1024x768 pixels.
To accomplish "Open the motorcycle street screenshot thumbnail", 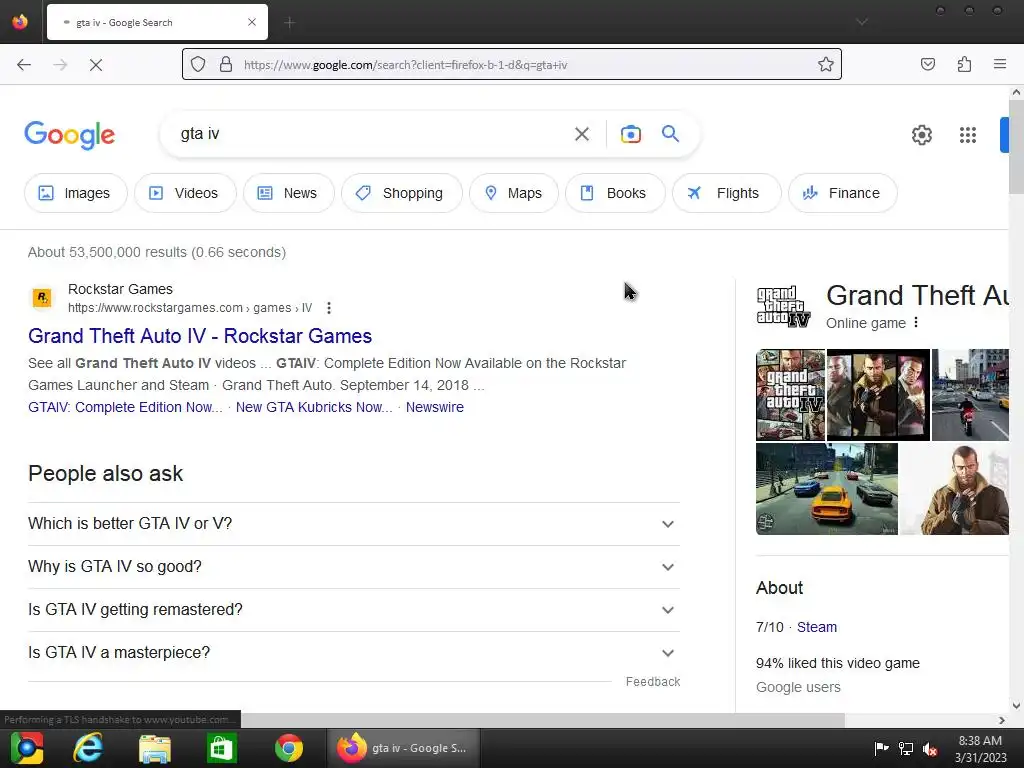I will point(970,395).
